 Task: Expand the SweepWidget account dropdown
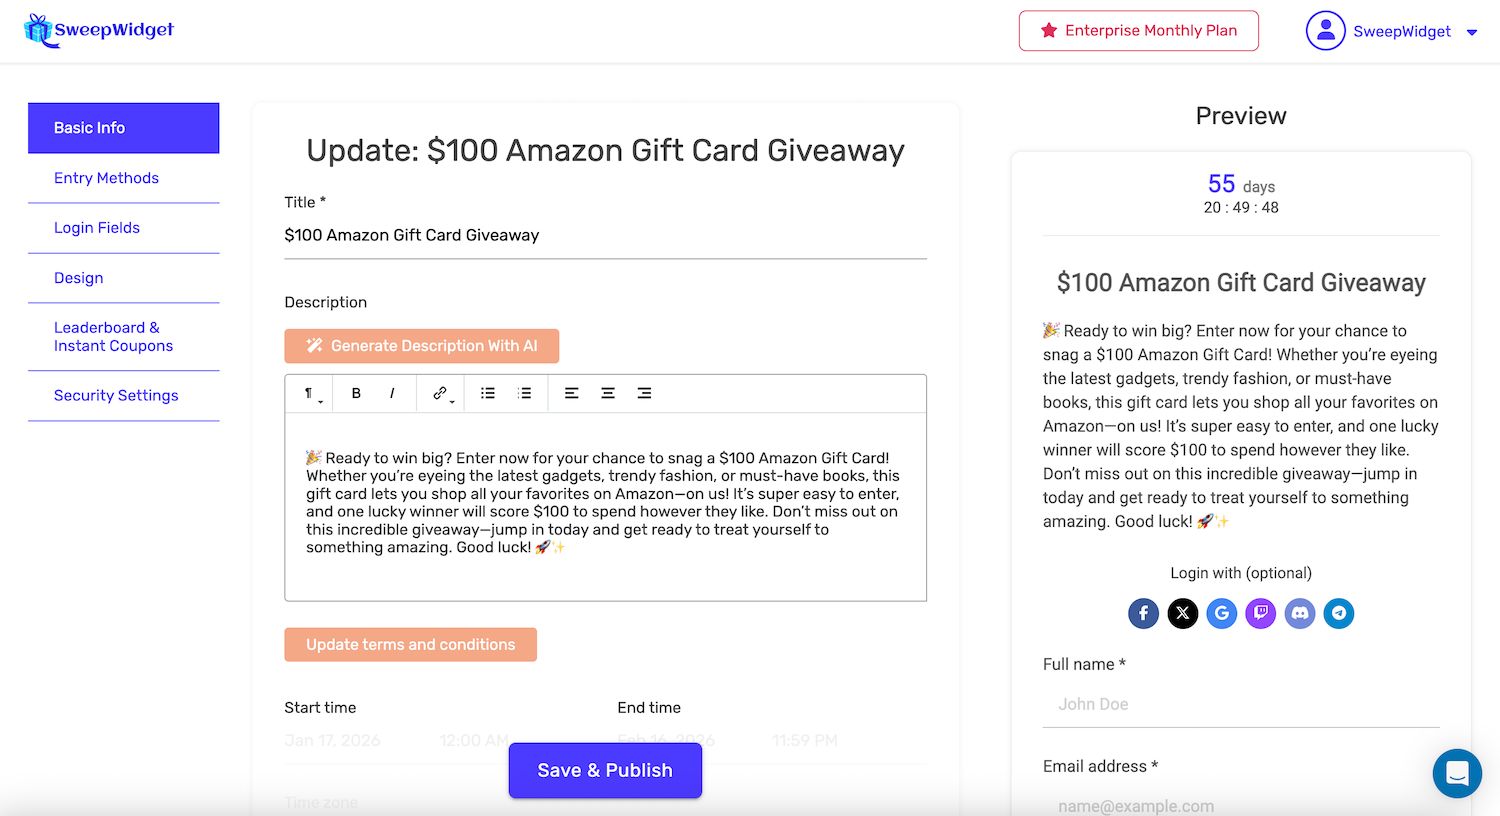pos(1471,31)
